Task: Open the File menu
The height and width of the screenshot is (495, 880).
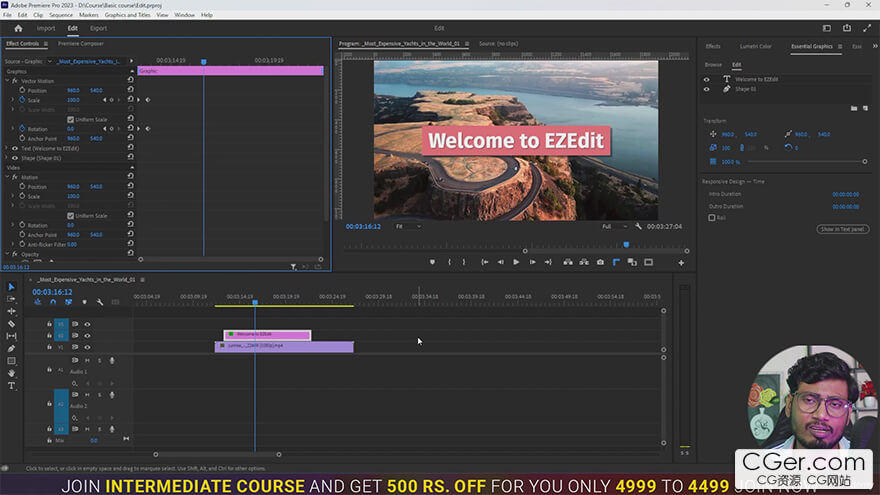Action: click(7, 15)
